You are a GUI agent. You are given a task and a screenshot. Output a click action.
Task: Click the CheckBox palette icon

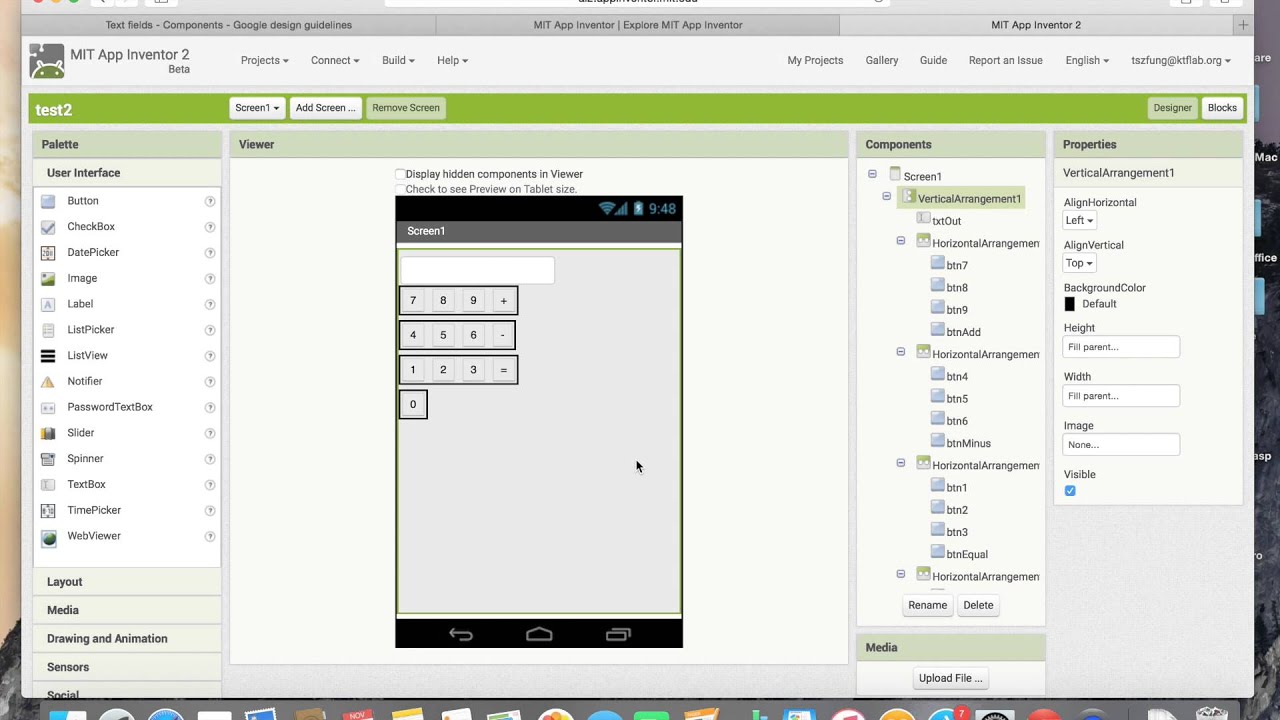(x=48, y=227)
